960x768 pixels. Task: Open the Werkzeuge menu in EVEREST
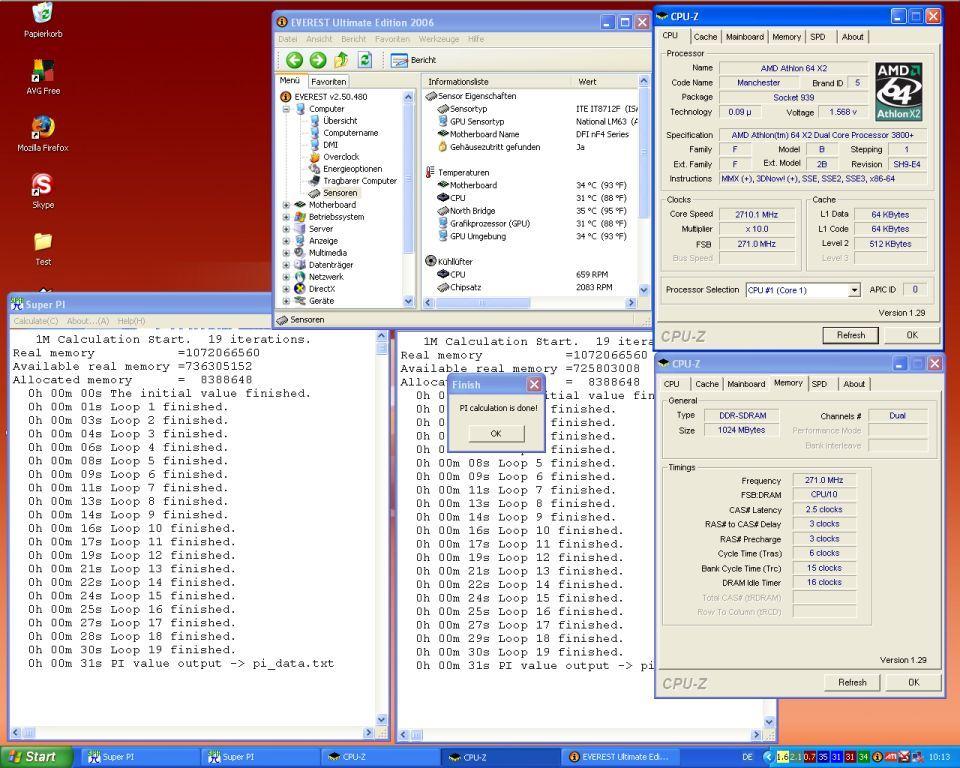click(439, 39)
